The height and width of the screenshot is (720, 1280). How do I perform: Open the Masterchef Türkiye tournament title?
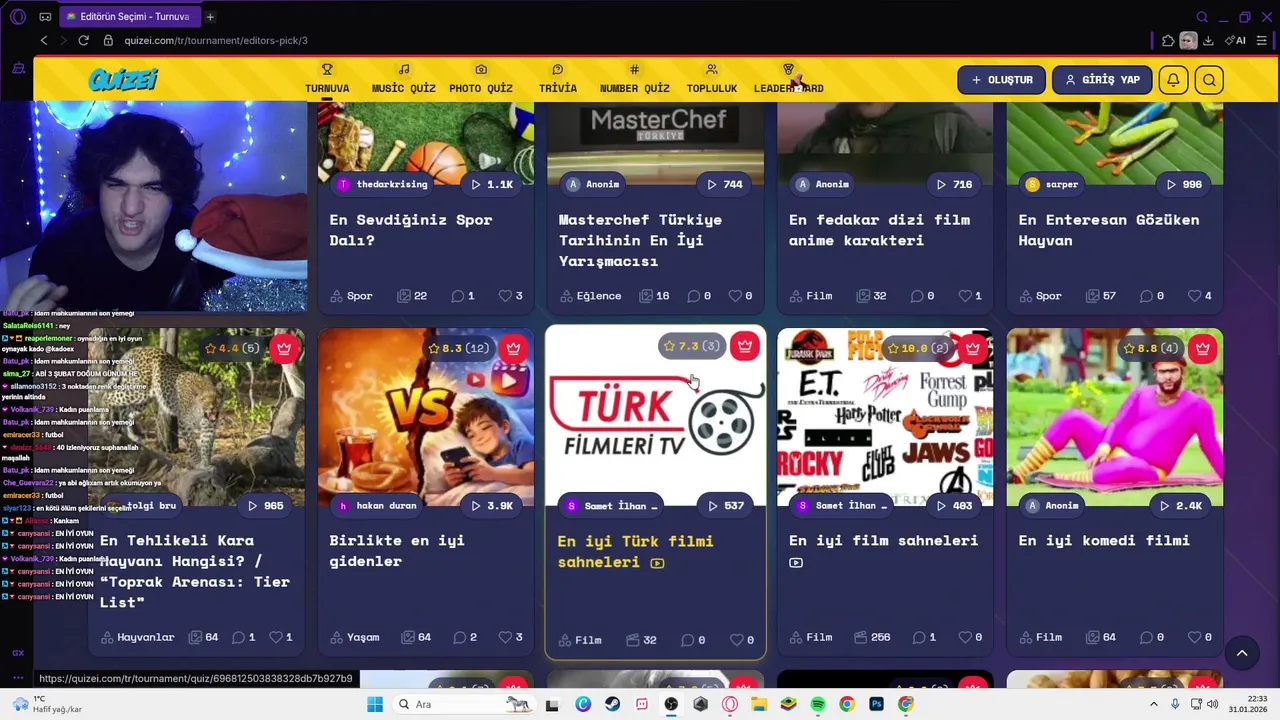[x=640, y=240]
